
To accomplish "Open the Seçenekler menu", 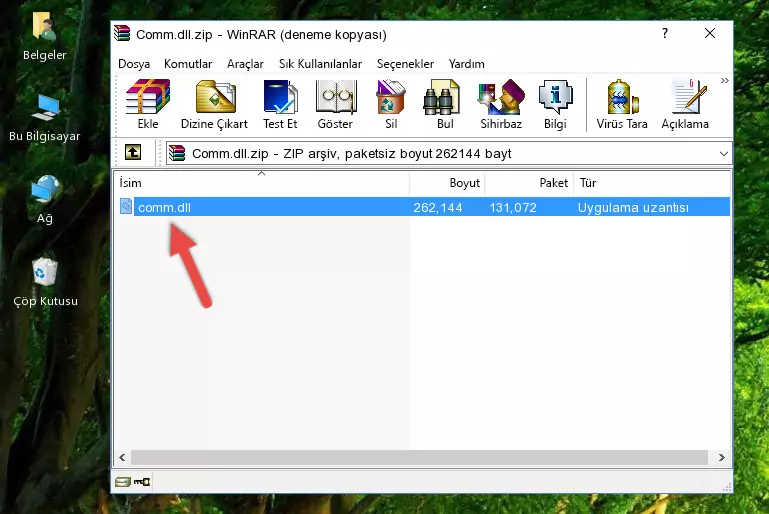I will [x=405, y=64].
